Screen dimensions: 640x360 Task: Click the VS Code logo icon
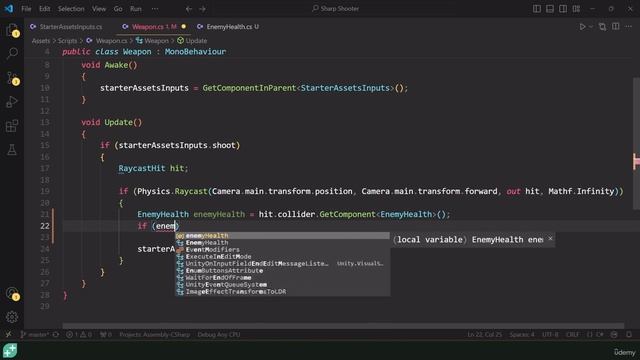pos(9,9)
